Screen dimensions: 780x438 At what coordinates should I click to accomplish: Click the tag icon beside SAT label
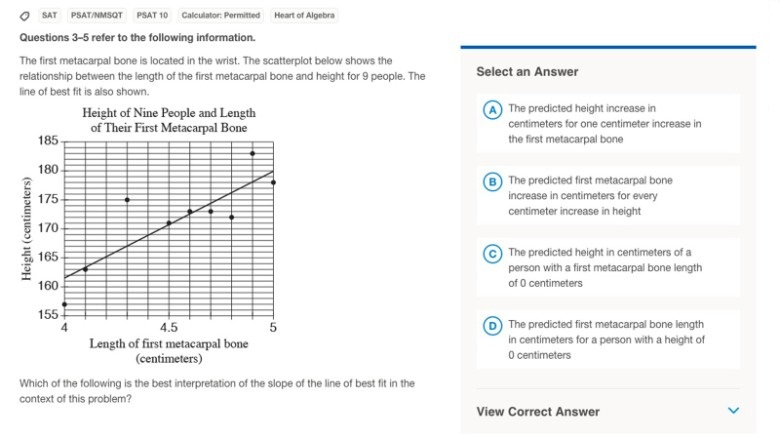tap(24, 16)
